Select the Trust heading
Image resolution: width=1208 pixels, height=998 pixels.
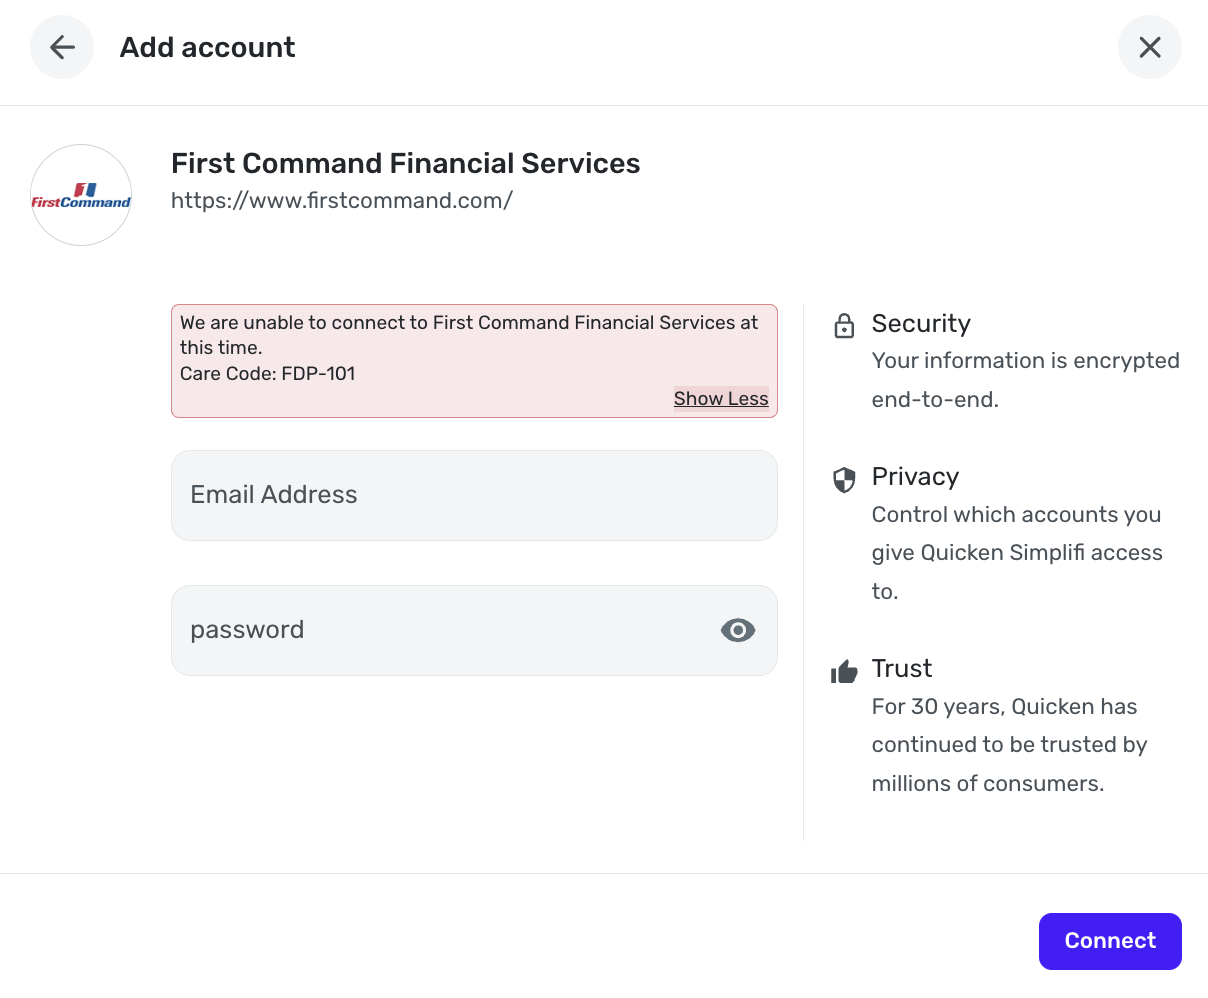[x=901, y=669]
